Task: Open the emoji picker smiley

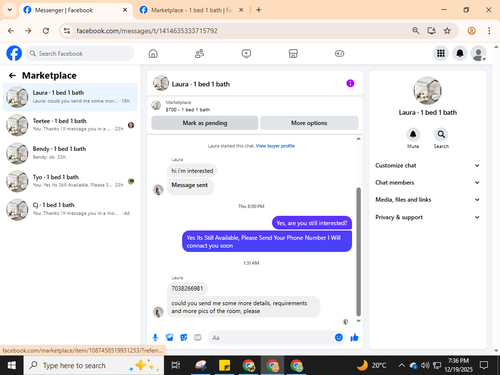Action: 339,337
